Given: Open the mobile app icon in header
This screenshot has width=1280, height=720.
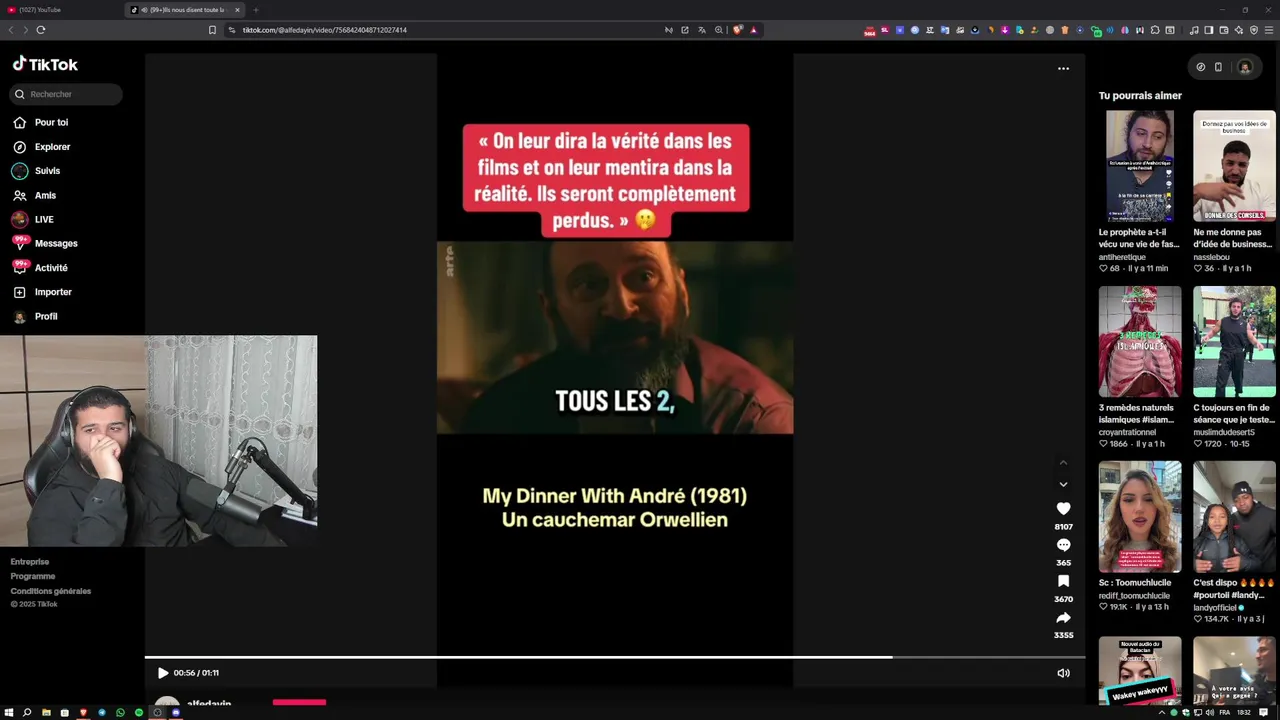Looking at the screenshot, I should (1218, 67).
